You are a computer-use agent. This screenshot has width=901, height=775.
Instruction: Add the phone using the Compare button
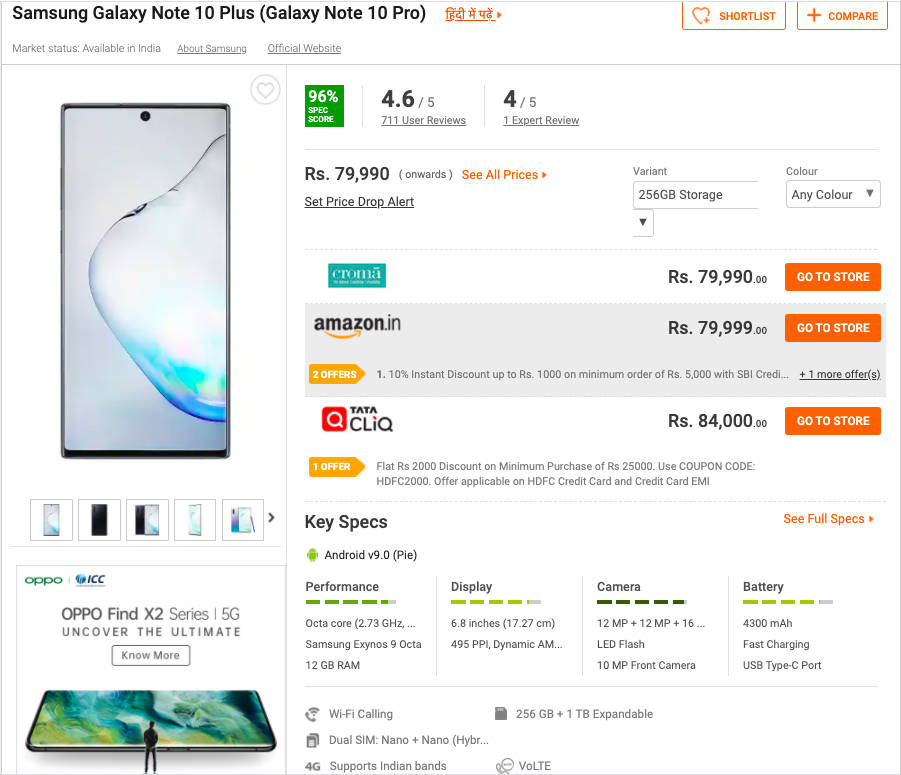(842, 16)
